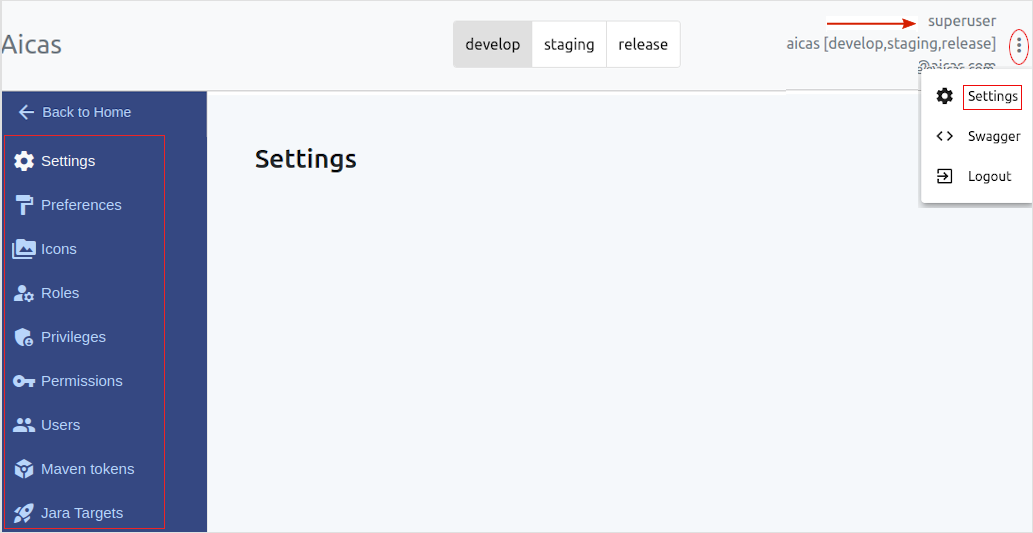
Task: Click the back arrow icon
Action: [x=27, y=112]
